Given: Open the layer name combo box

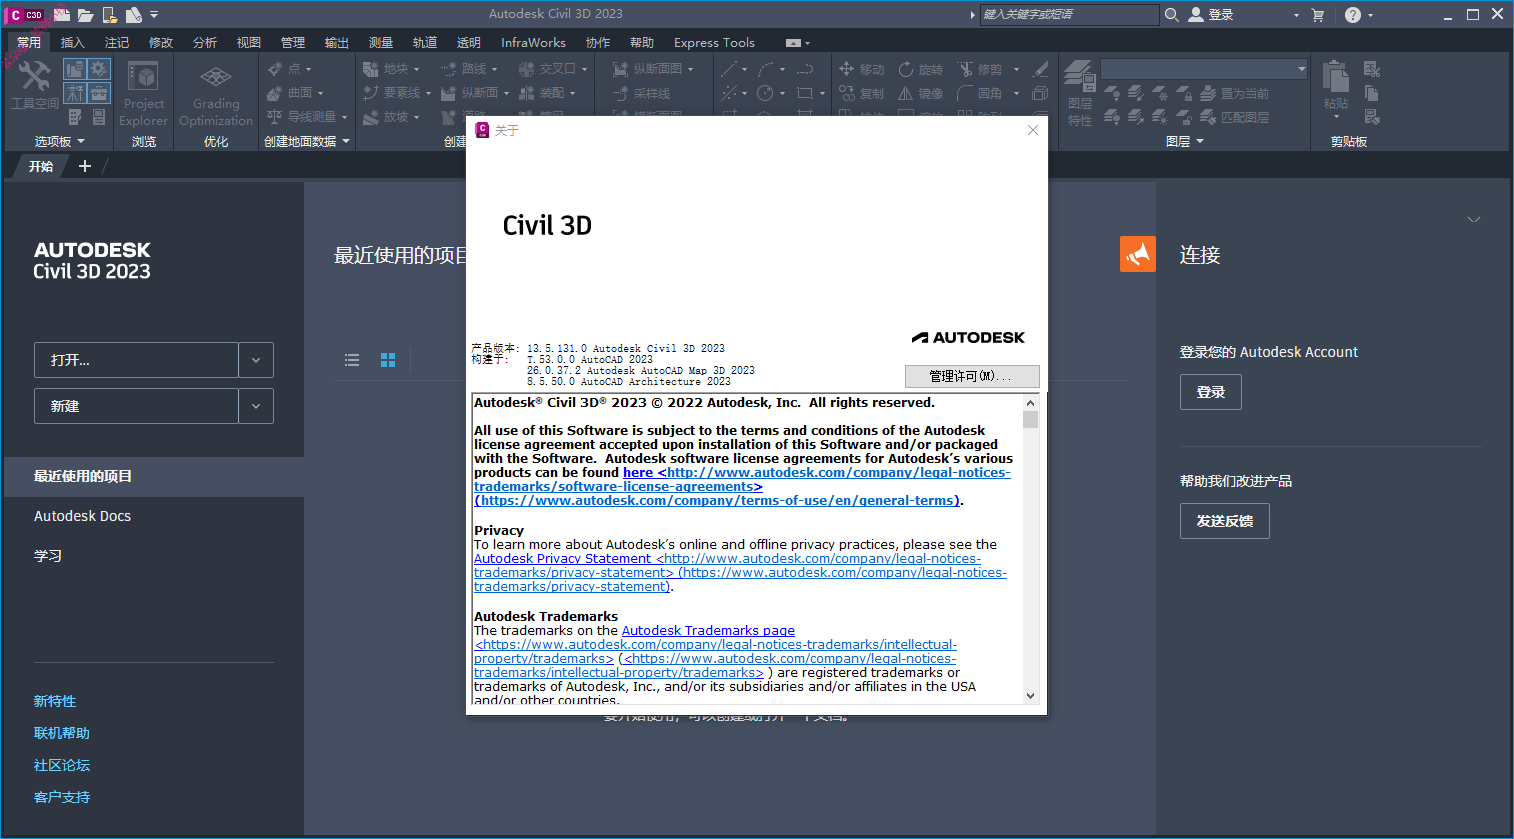Looking at the screenshot, I should pos(1204,69).
